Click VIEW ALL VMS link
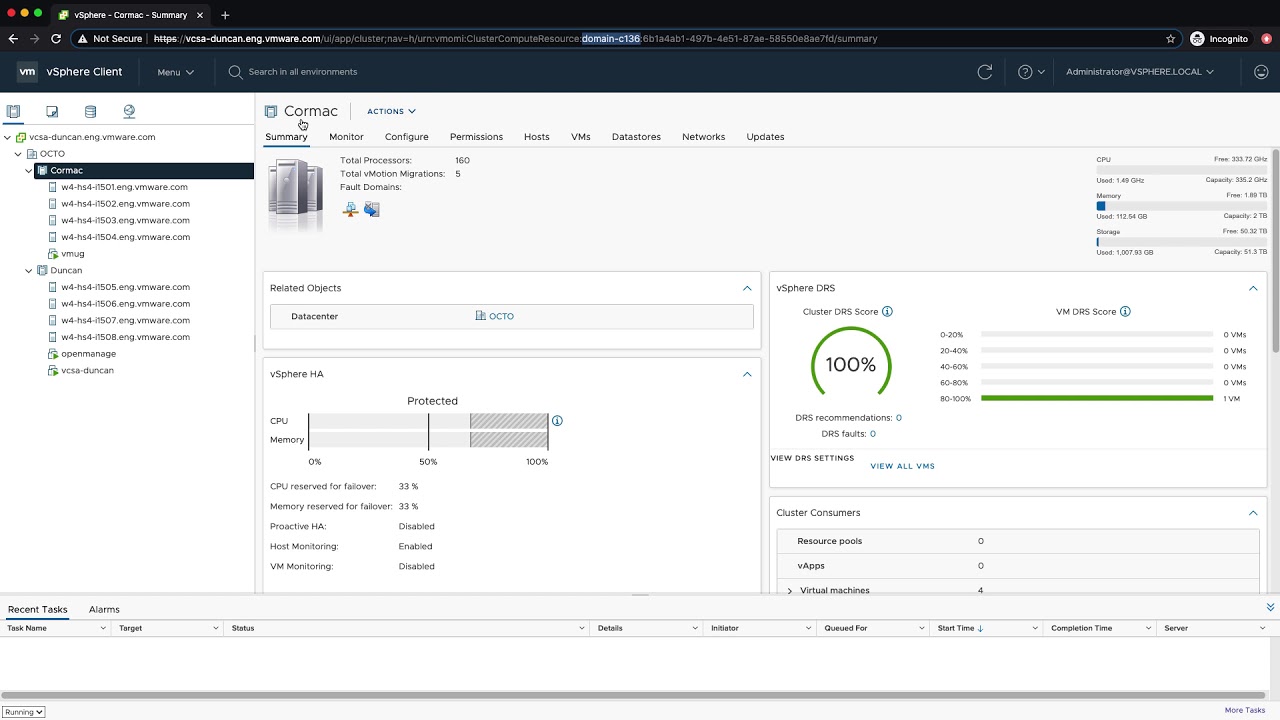The width and height of the screenshot is (1280, 720). coord(903,466)
